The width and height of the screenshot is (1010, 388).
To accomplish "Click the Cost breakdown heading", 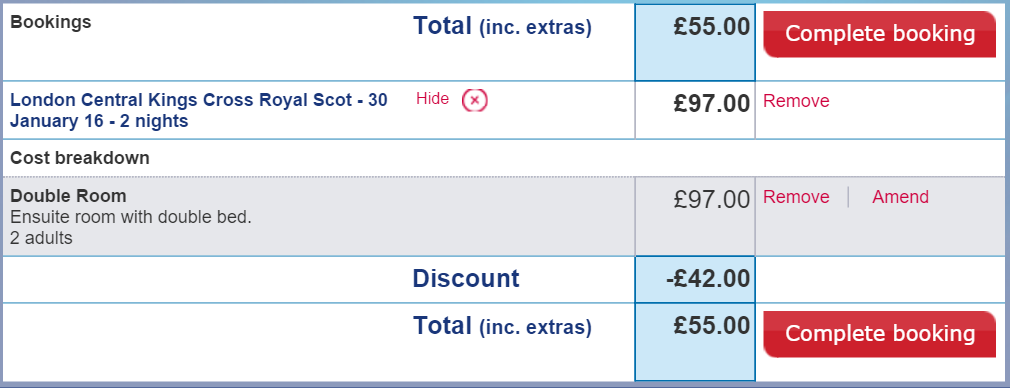I will (80, 158).
